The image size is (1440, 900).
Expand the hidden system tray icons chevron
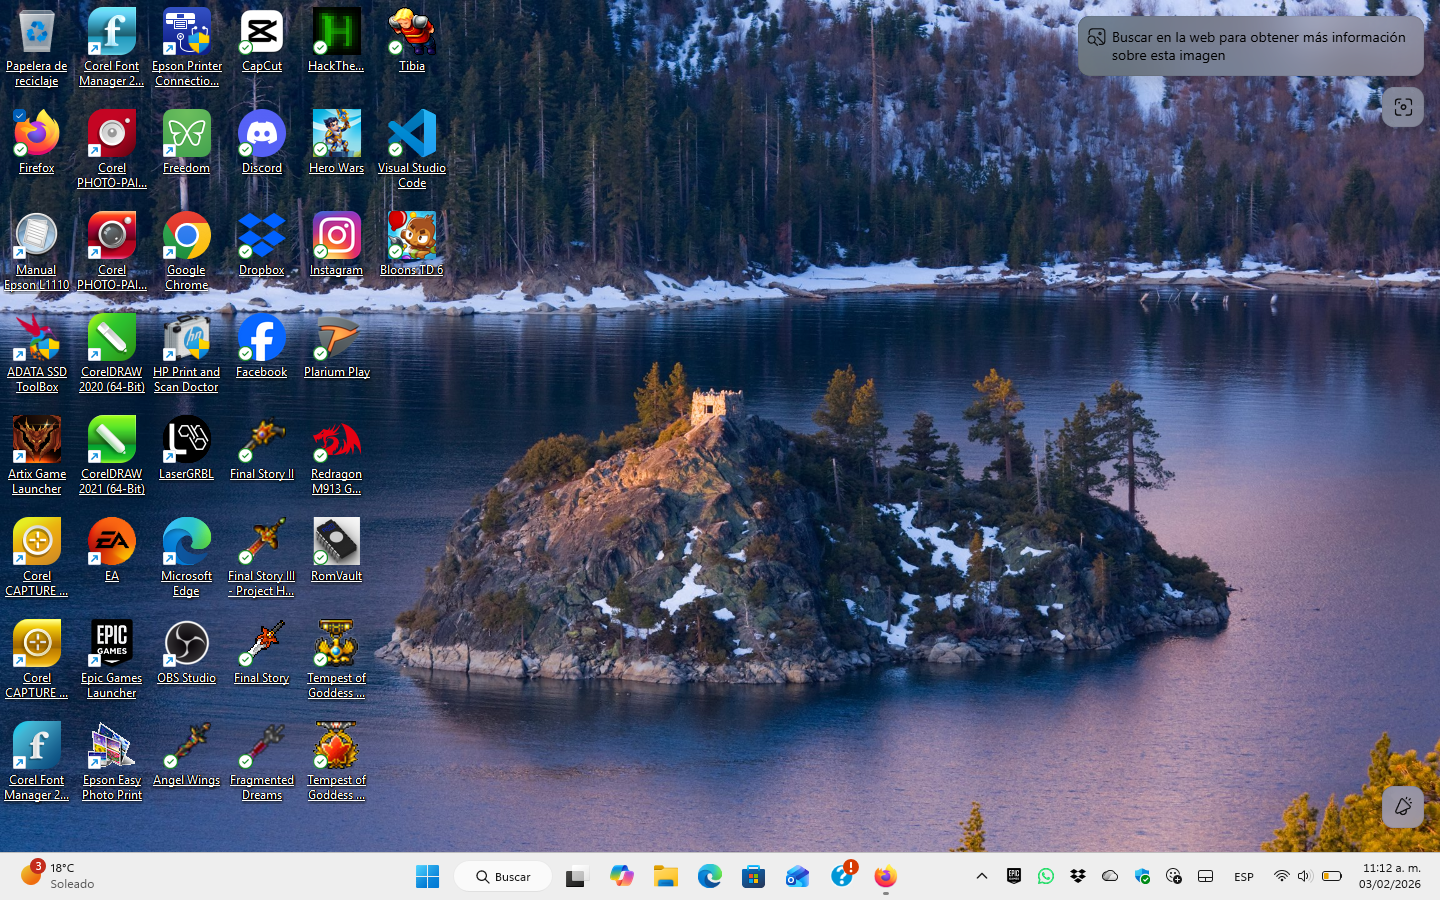click(982, 876)
